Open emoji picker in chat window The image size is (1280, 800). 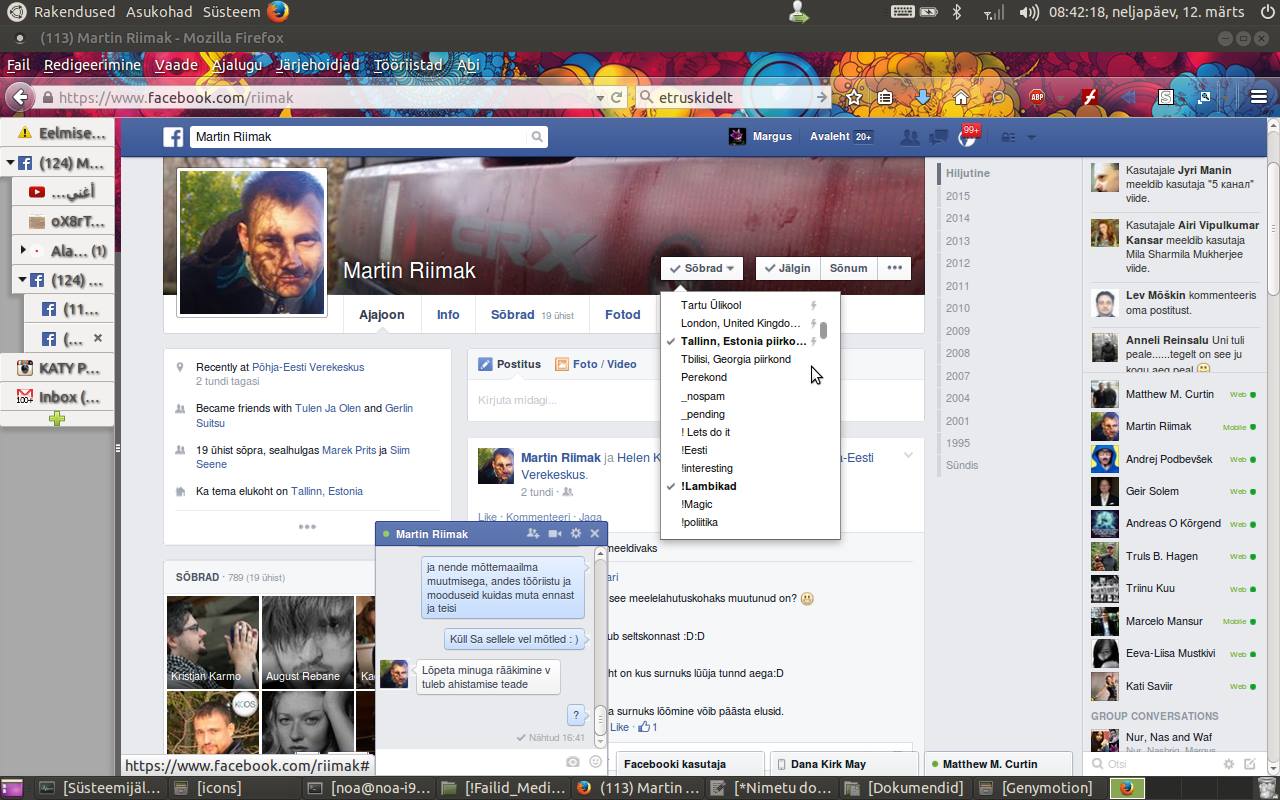[595, 762]
